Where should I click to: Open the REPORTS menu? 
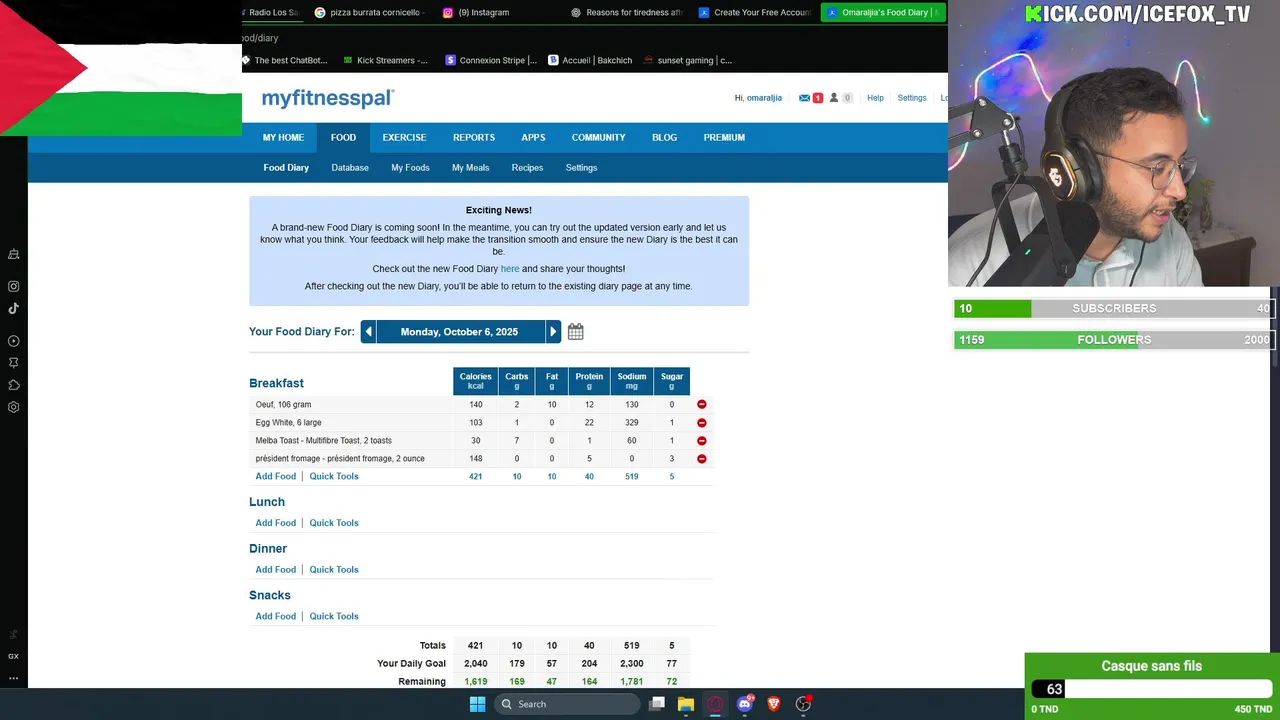pyautogui.click(x=474, y=138)
